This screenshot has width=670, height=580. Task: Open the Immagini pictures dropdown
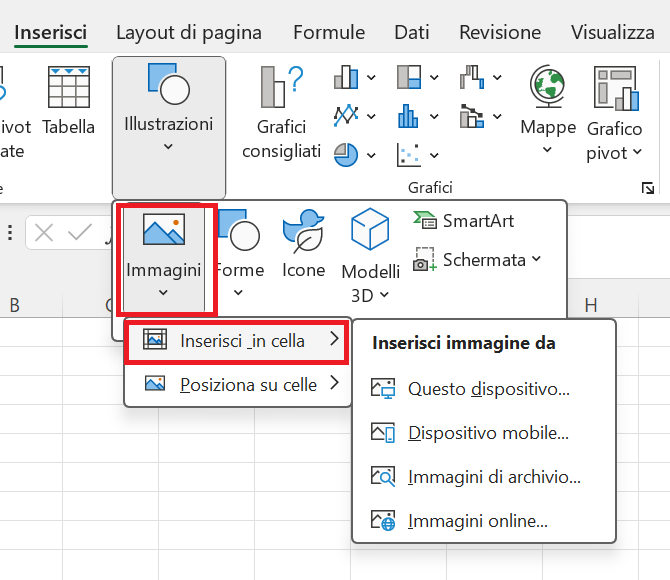(x=163, y=259)
